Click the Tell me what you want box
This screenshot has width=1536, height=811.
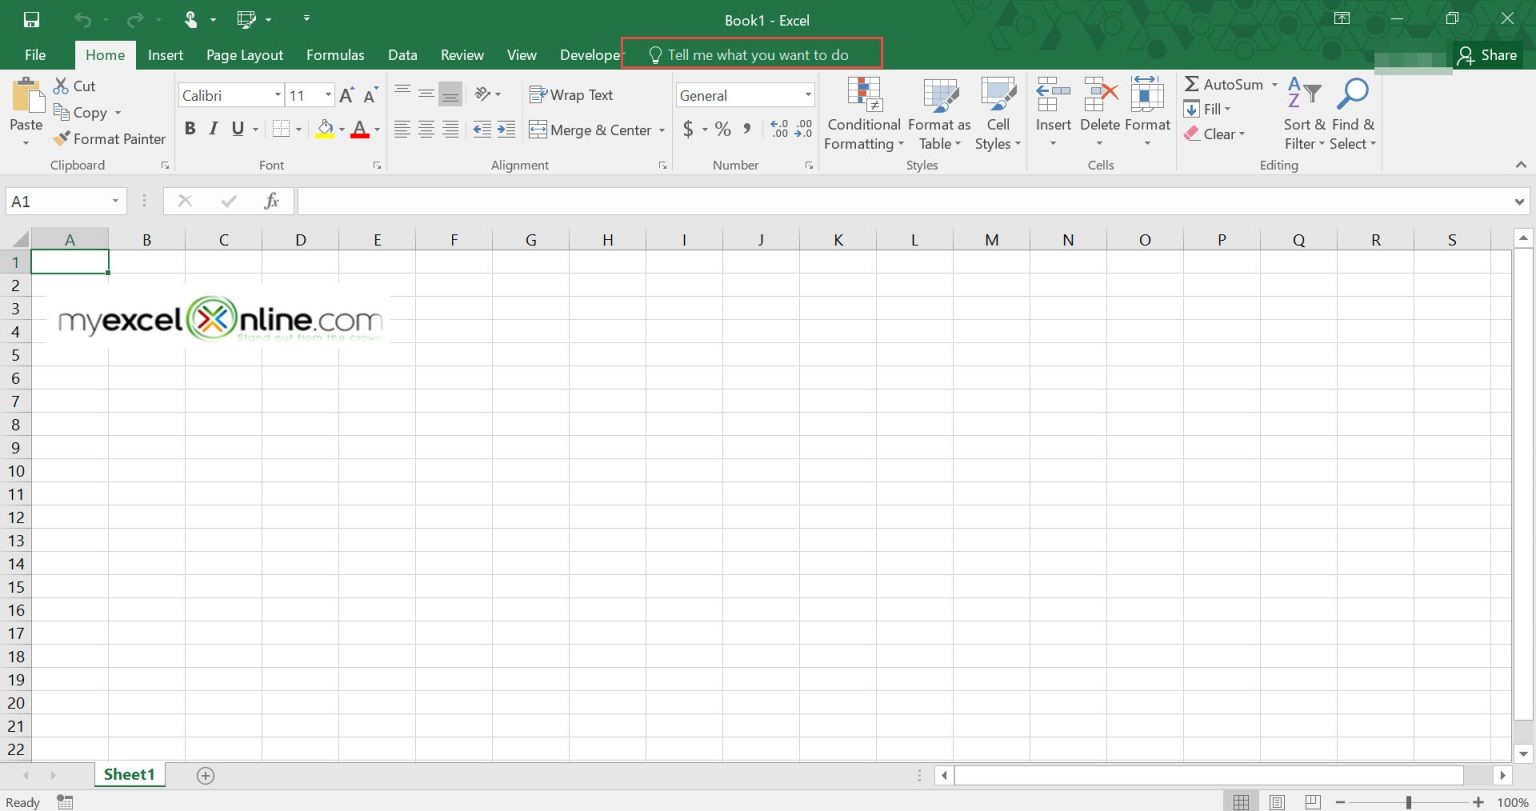pyautogui.click(x=752, y=55)
